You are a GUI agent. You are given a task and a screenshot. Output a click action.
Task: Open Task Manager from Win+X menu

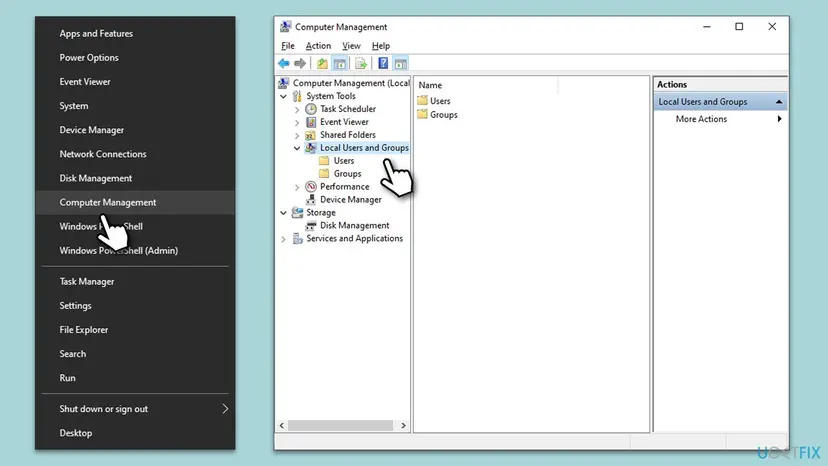135,282
